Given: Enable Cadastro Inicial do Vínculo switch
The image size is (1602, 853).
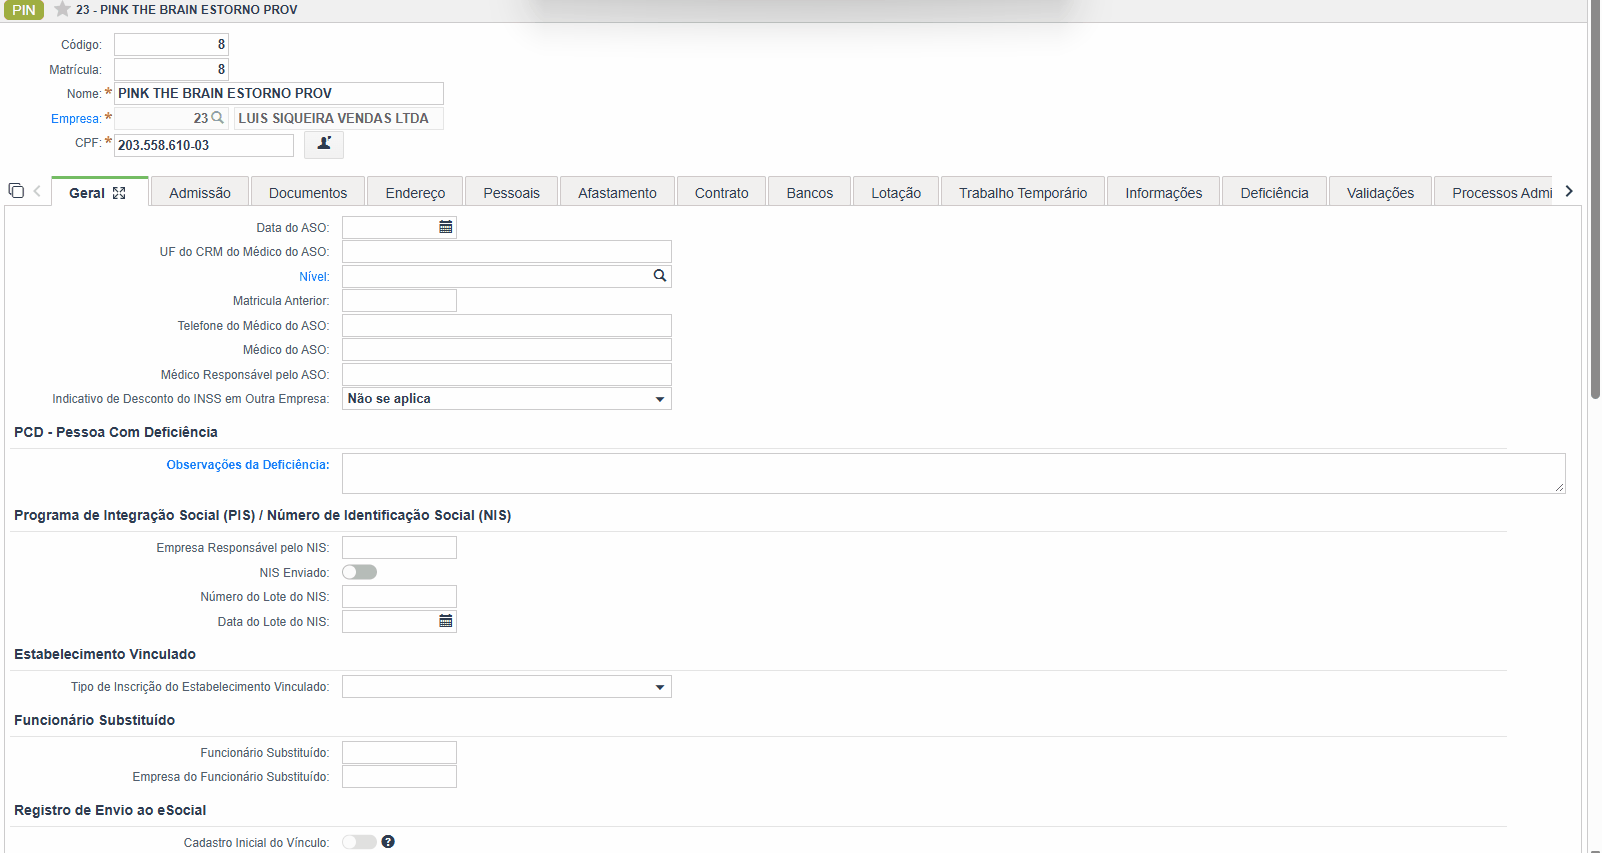Looking at the screenshot, I should pyautogui.click(x=359, y=842).
